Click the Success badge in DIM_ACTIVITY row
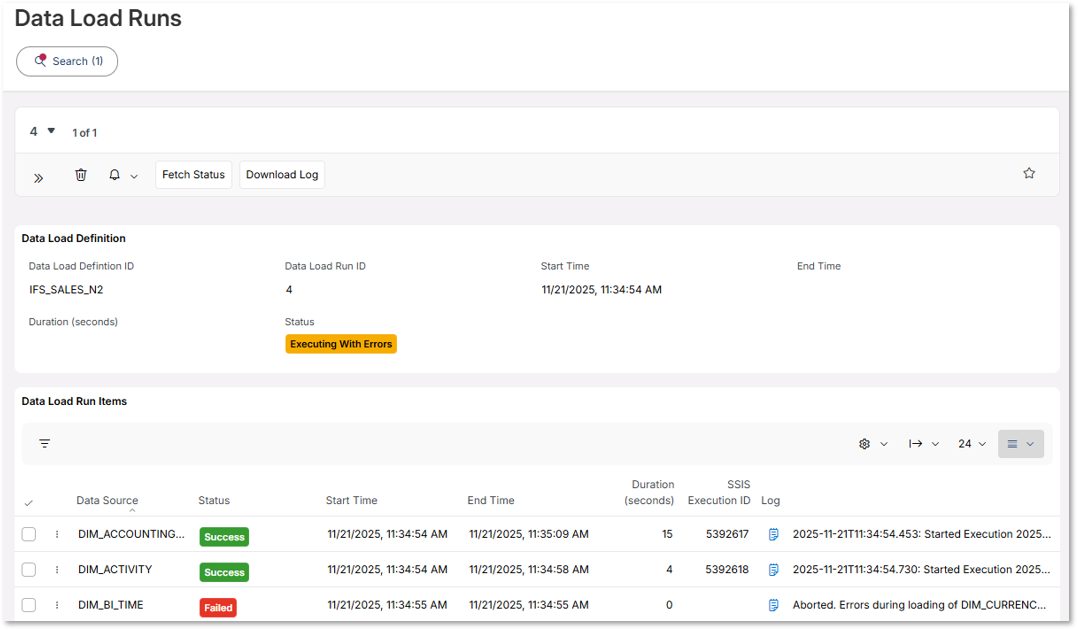1078x630 pixels. tap(224, 572)
